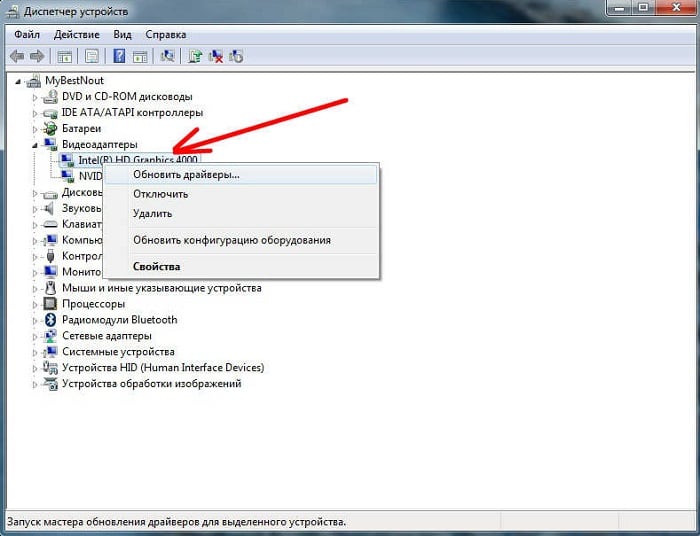
Task: Expand the Сетевые адаптеры node
Action: [36, 336]
